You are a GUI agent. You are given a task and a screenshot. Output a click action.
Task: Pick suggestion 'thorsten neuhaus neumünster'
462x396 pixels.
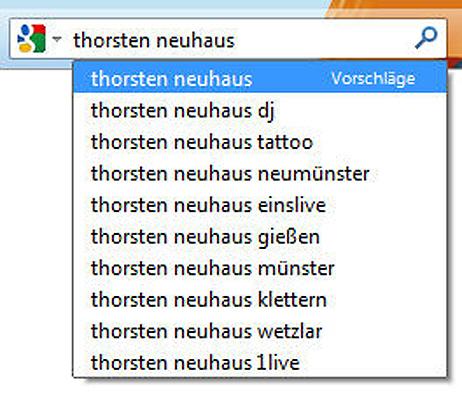click(x=260, y=173)
